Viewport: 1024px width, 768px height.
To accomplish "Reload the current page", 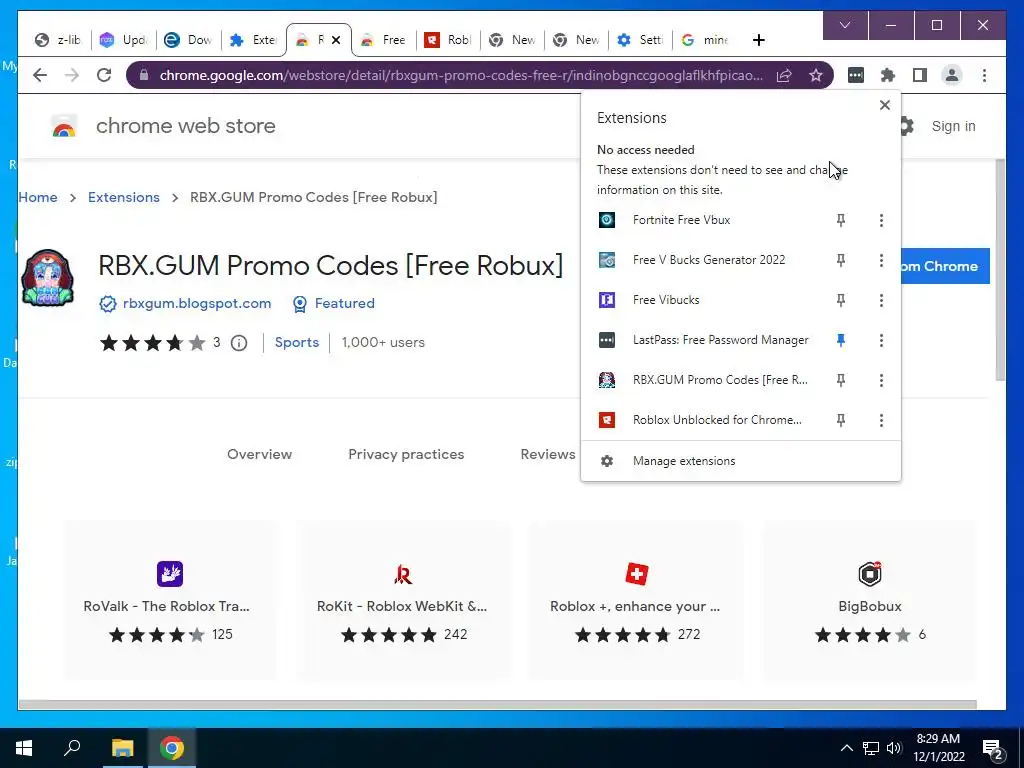I will 104,75.
